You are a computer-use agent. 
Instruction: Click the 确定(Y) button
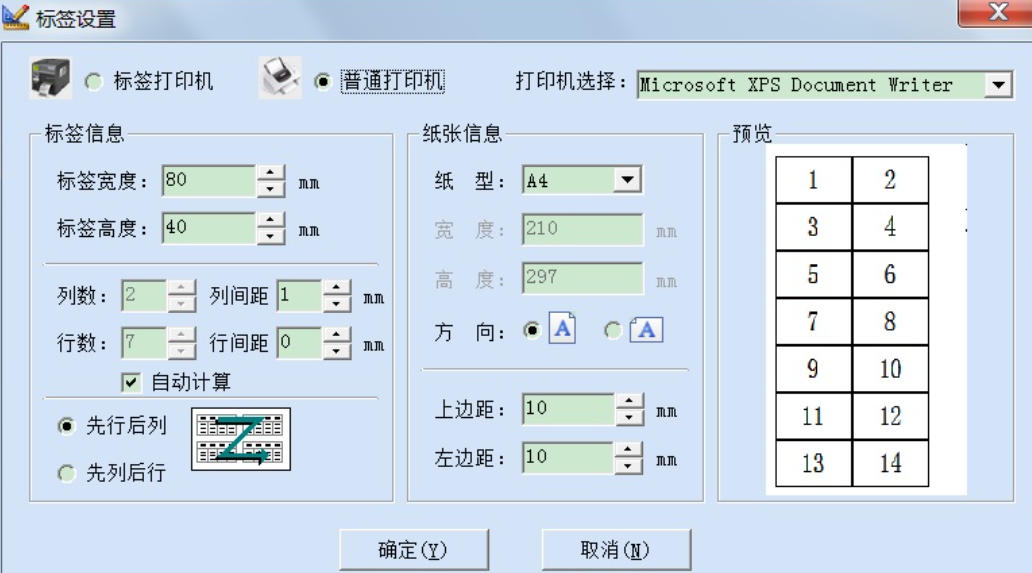click(413, 550)
